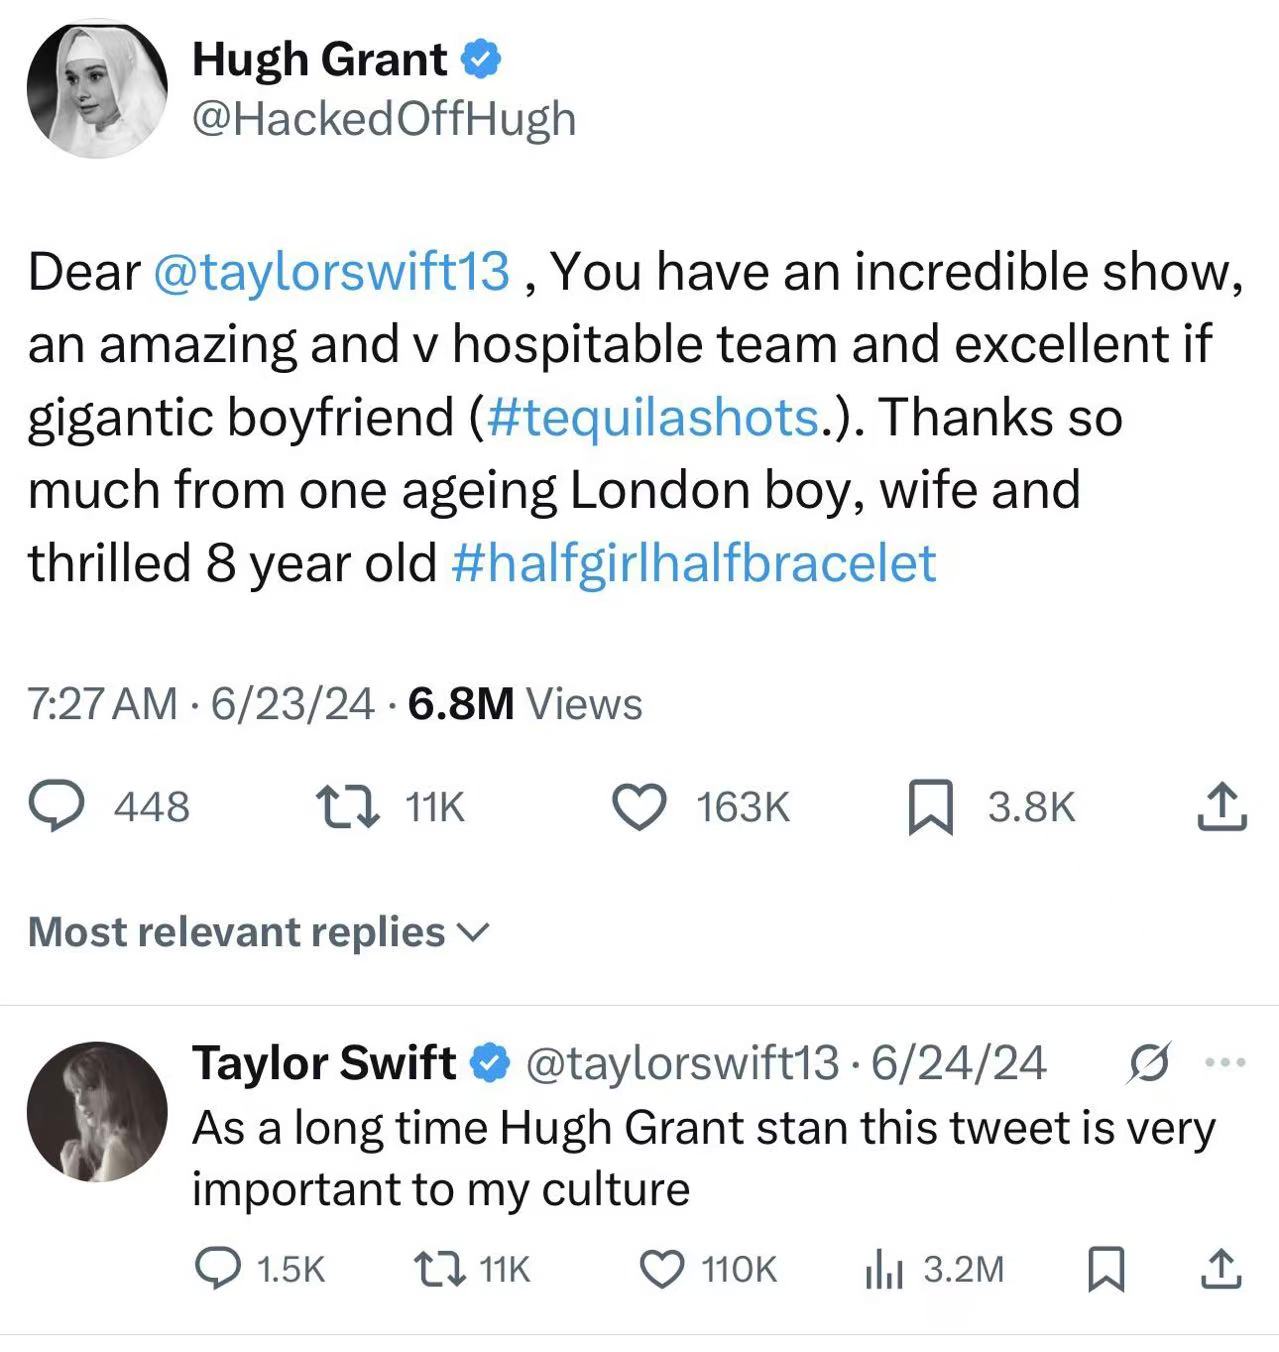Retweet Taylor Swift's reply
The height and width of the screenshot is (1352, 1279).
438,1269
